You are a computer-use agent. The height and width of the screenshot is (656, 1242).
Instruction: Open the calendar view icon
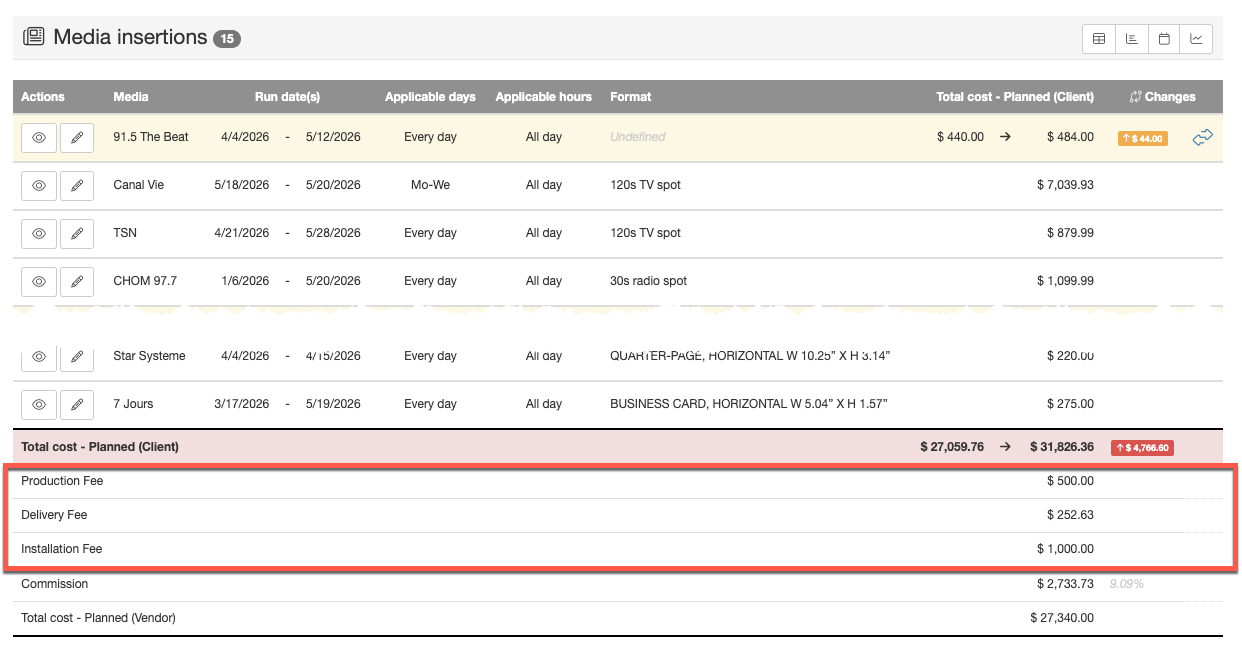pyautogui.click(x=1164, y=39)
